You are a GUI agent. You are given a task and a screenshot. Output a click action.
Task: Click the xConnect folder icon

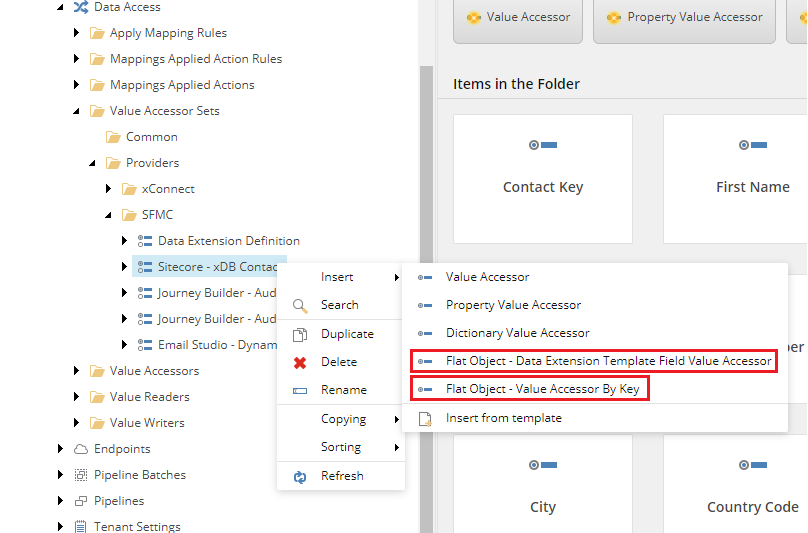(x=129, y=189)
